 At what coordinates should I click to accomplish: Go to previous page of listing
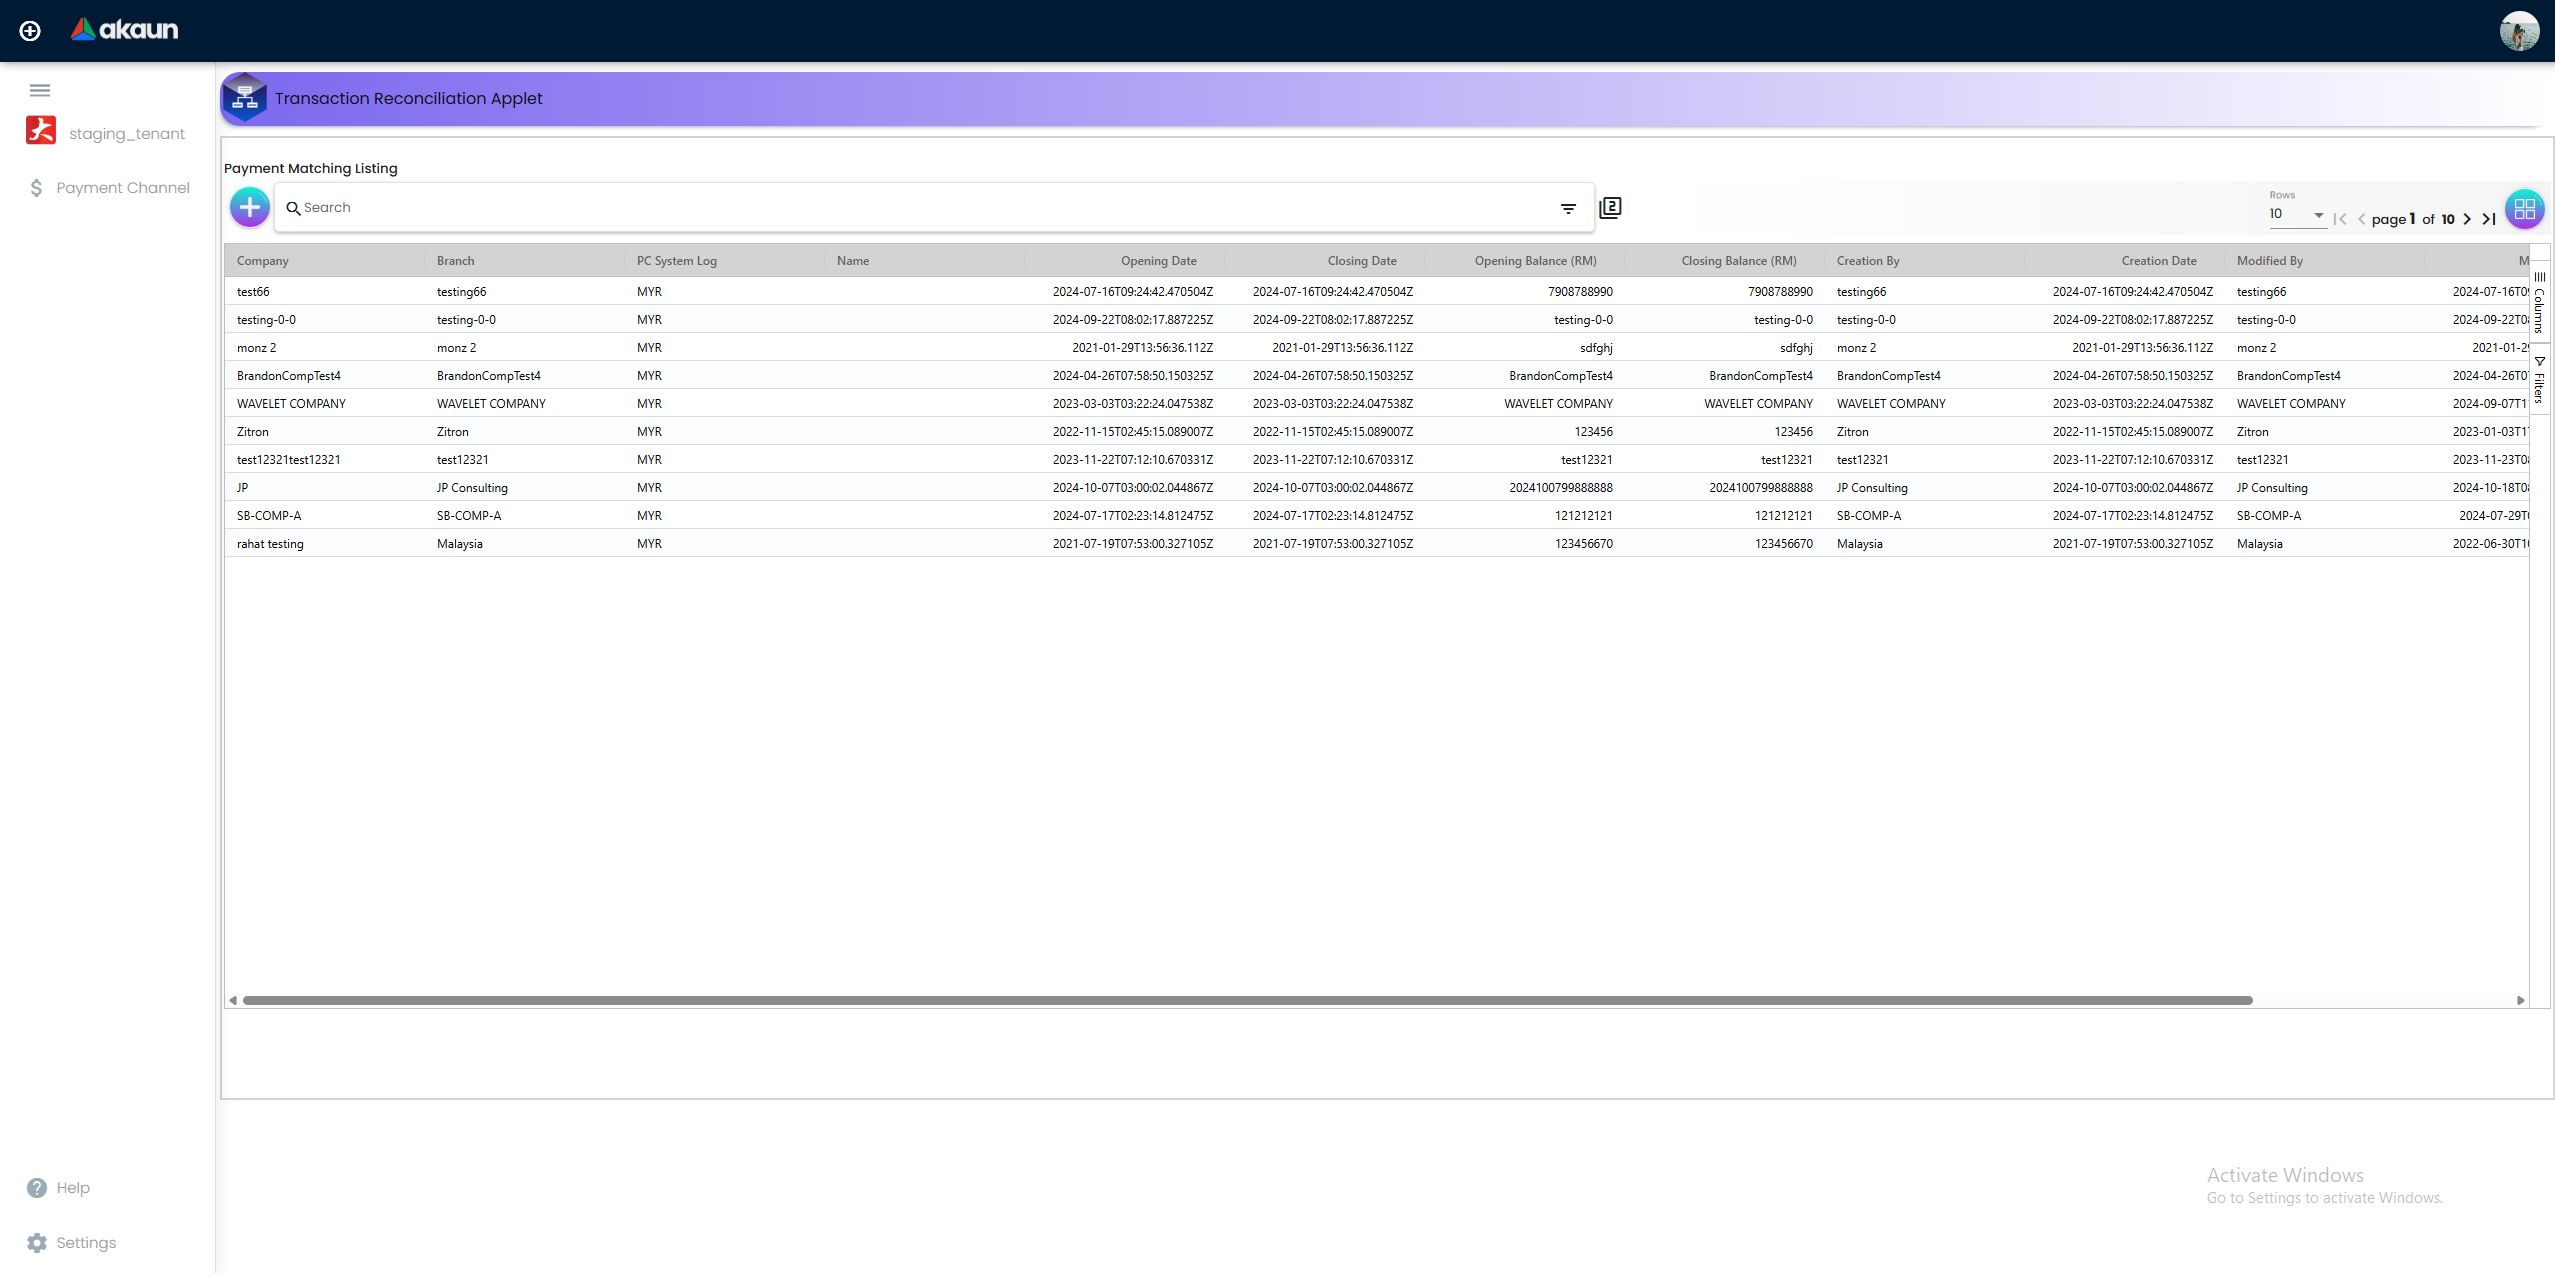[2362, 219]
